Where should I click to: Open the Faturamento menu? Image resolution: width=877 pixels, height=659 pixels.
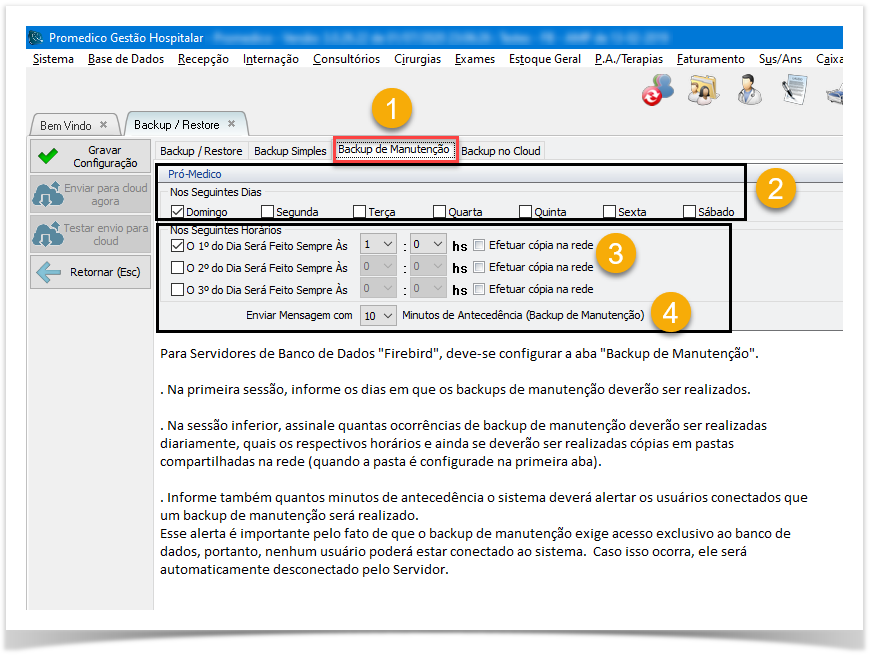click(x=710, y=59)
